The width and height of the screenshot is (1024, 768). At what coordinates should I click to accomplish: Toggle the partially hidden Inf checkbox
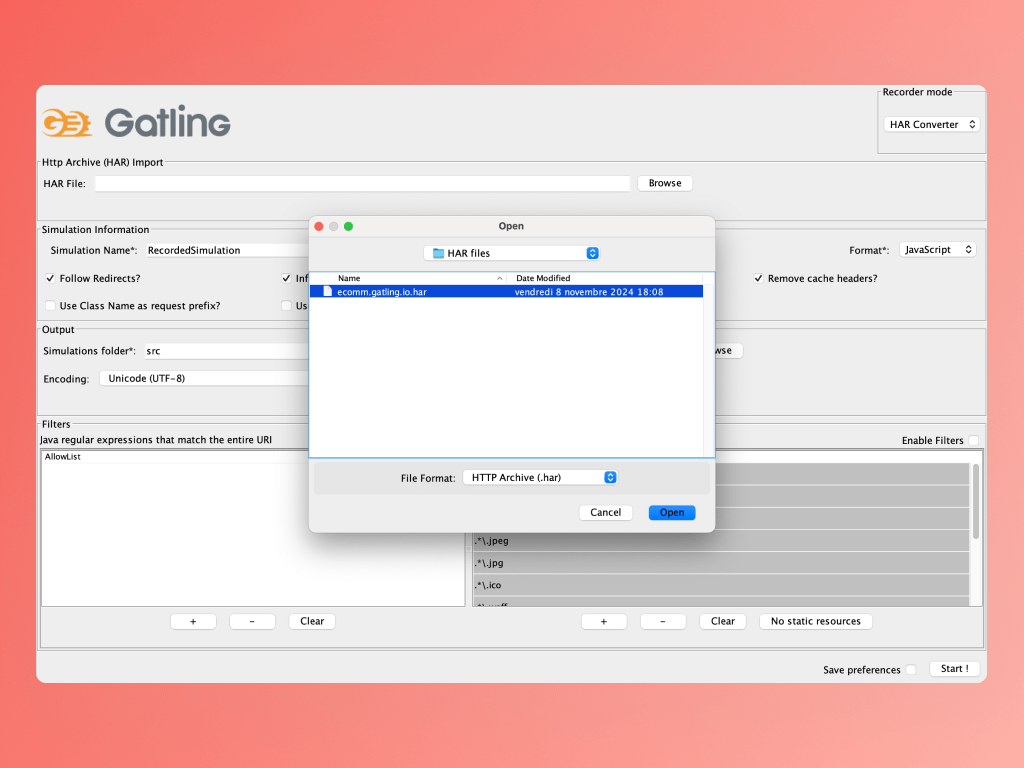coord(286,278)
